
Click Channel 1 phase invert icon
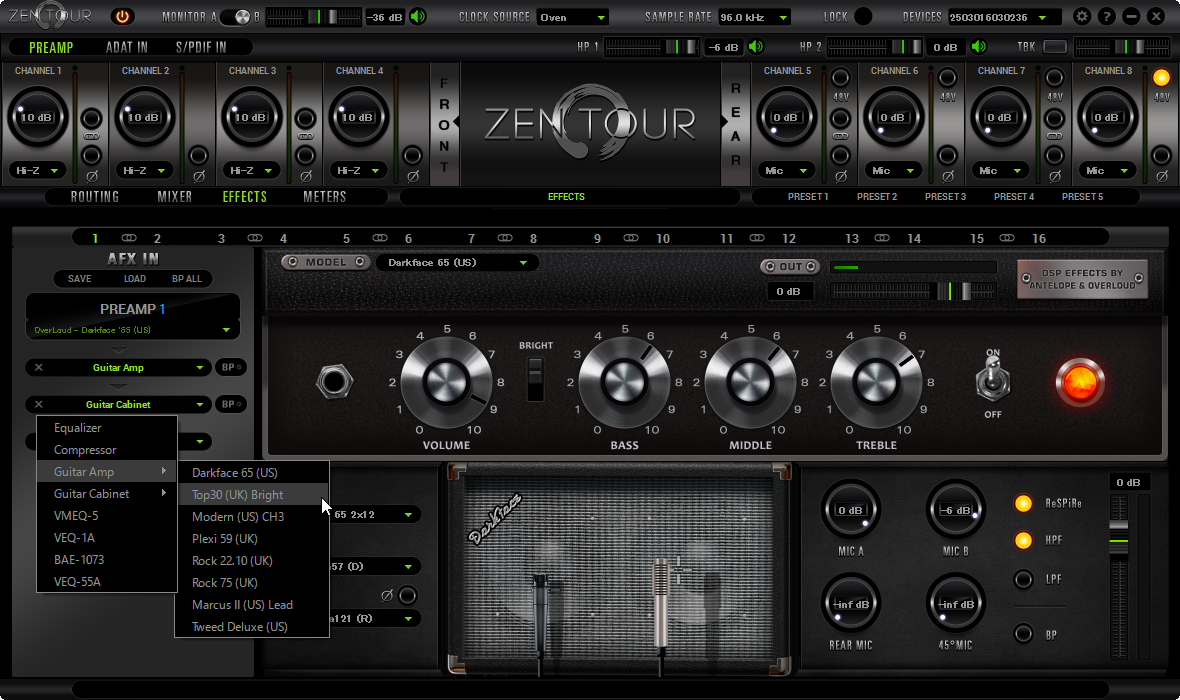tap(92, 177)
